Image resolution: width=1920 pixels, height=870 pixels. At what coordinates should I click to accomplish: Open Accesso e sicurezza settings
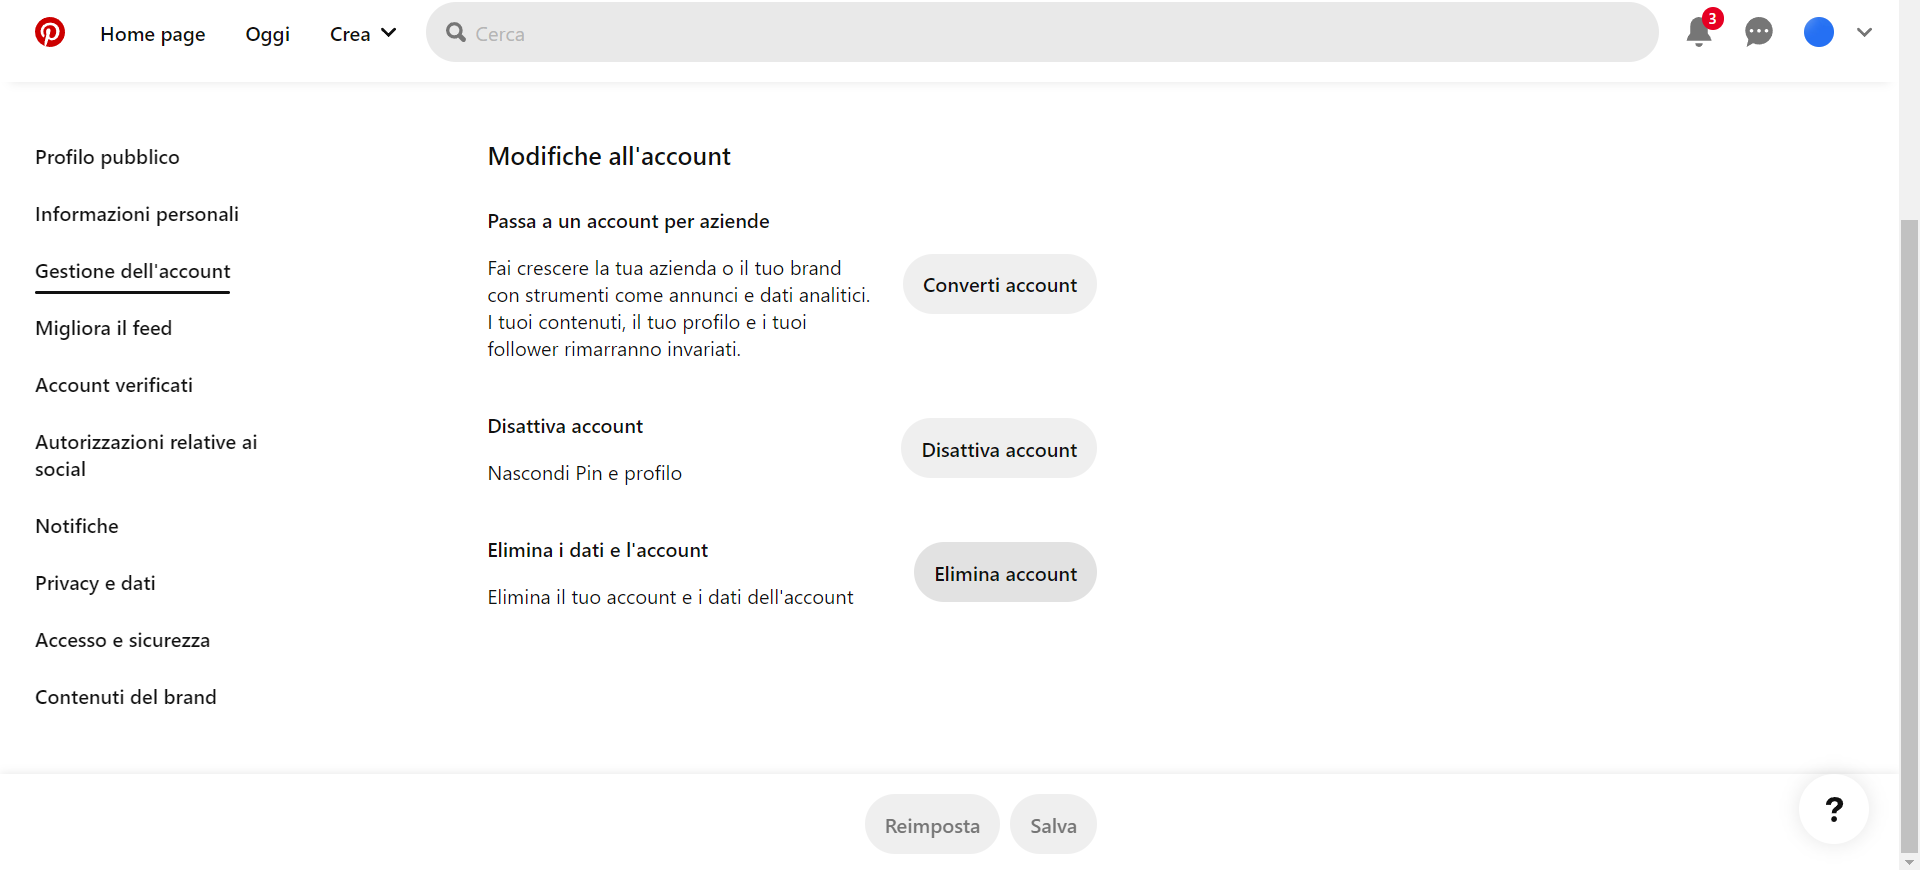click(122, 640)
